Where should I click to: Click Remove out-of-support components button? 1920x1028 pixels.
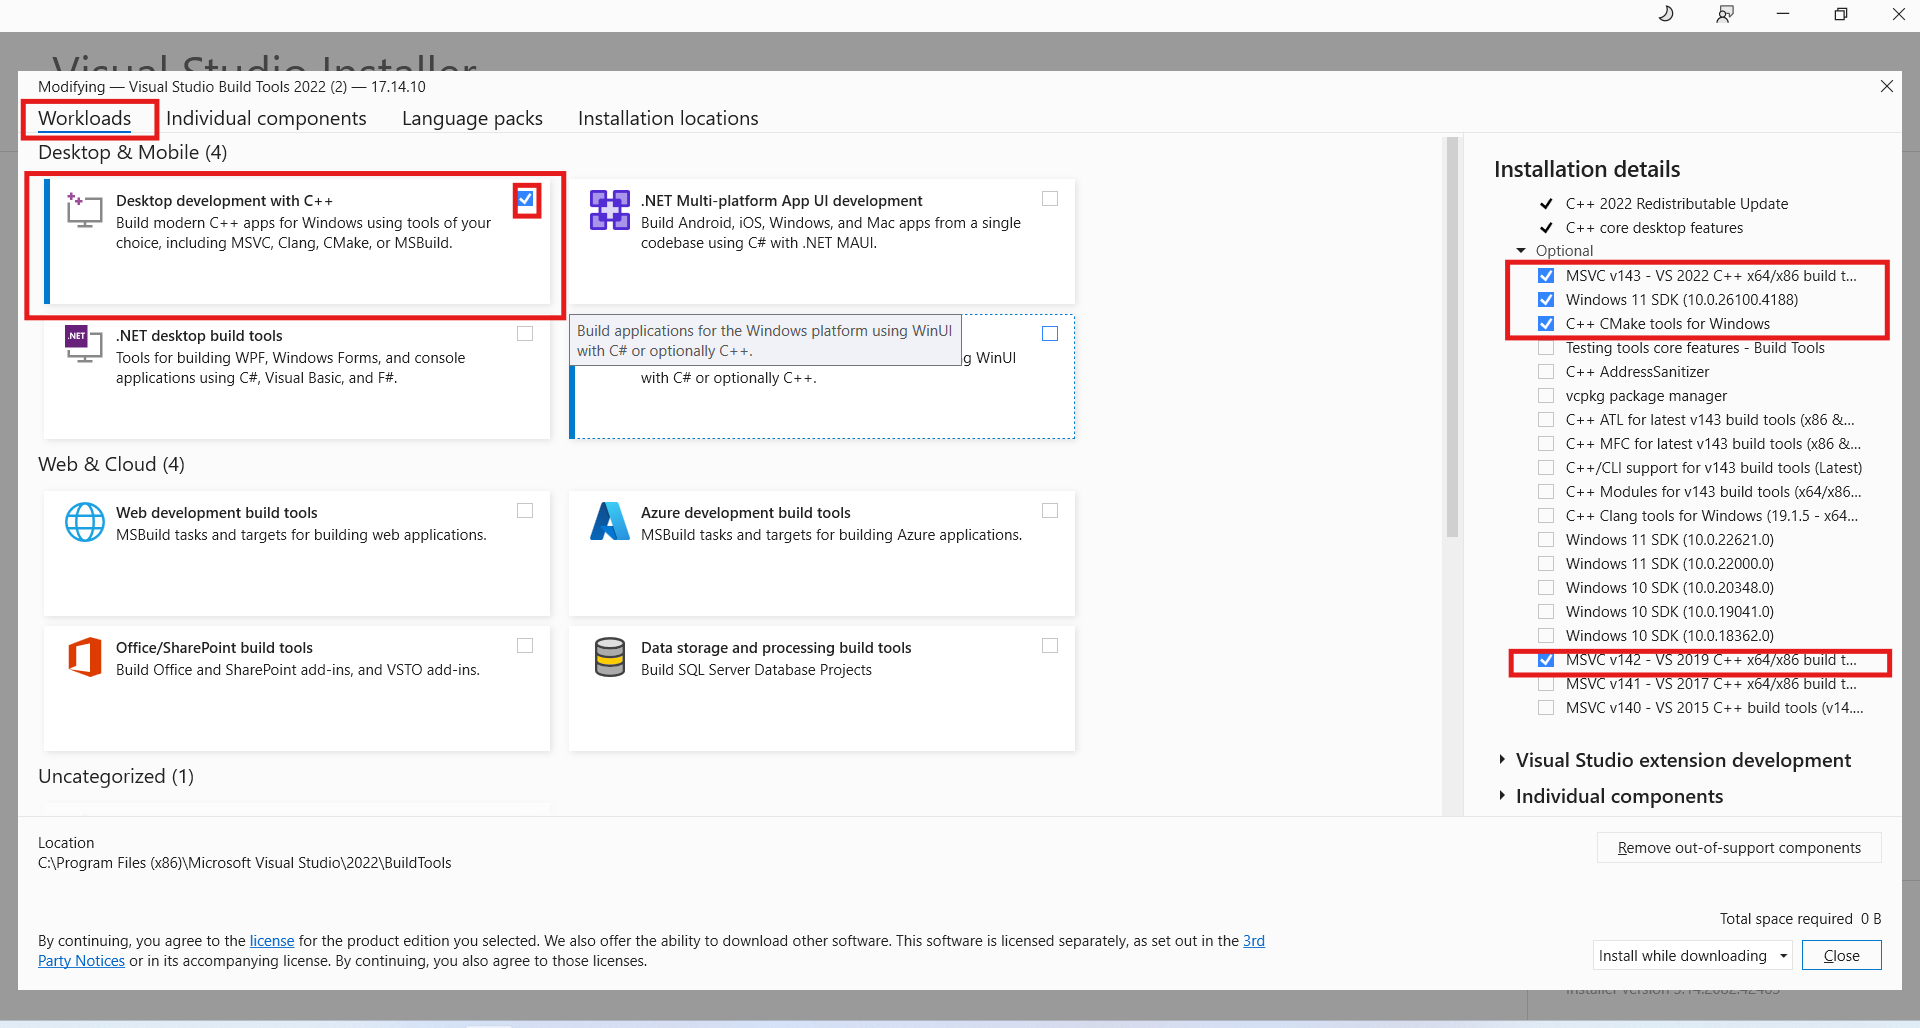click(x=1739, y=848)
